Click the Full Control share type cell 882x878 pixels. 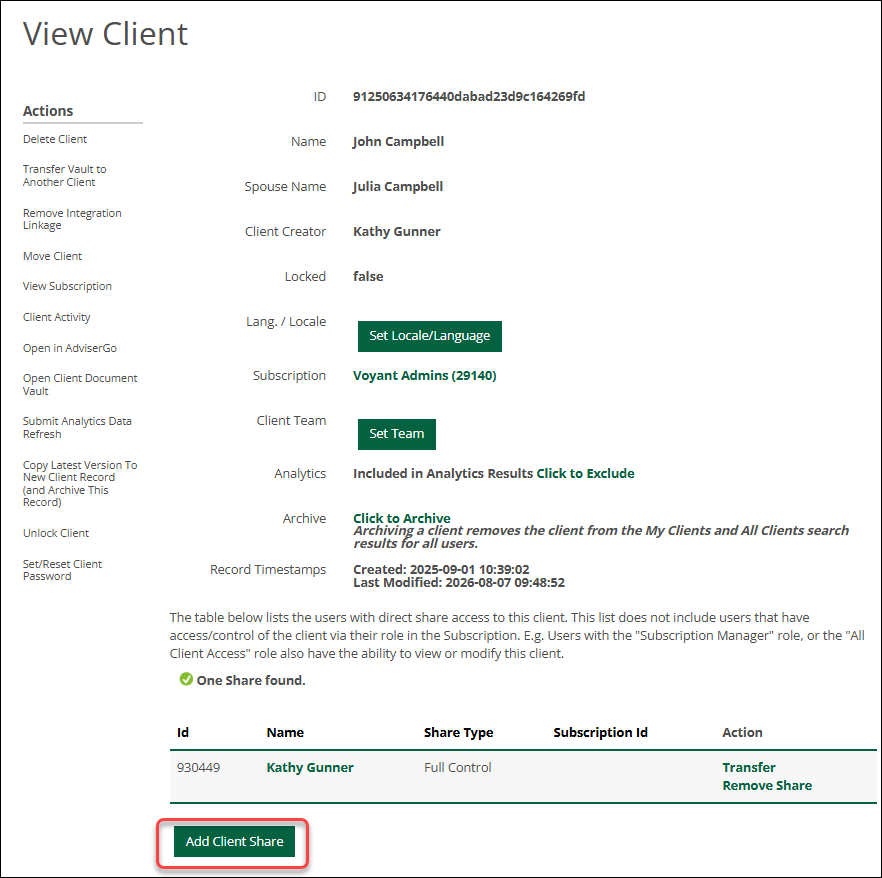458,768
